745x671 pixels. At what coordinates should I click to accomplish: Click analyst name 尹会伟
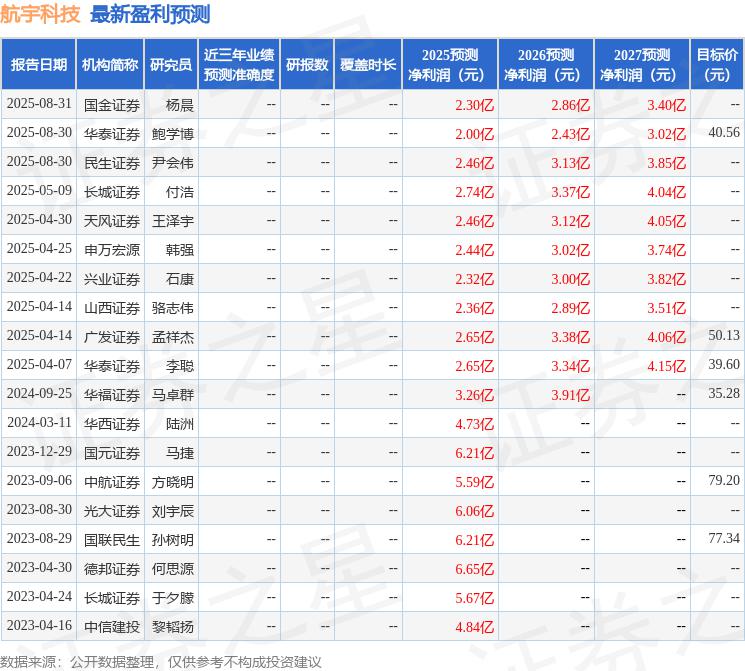pos(172,163)
